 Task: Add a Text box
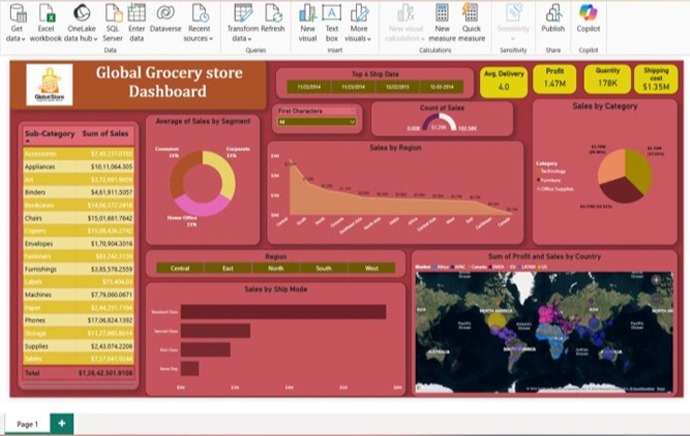[x=332, y=13]
